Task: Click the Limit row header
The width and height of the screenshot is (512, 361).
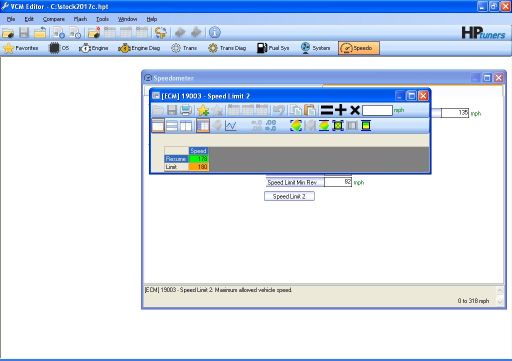Action: [176, 167]
